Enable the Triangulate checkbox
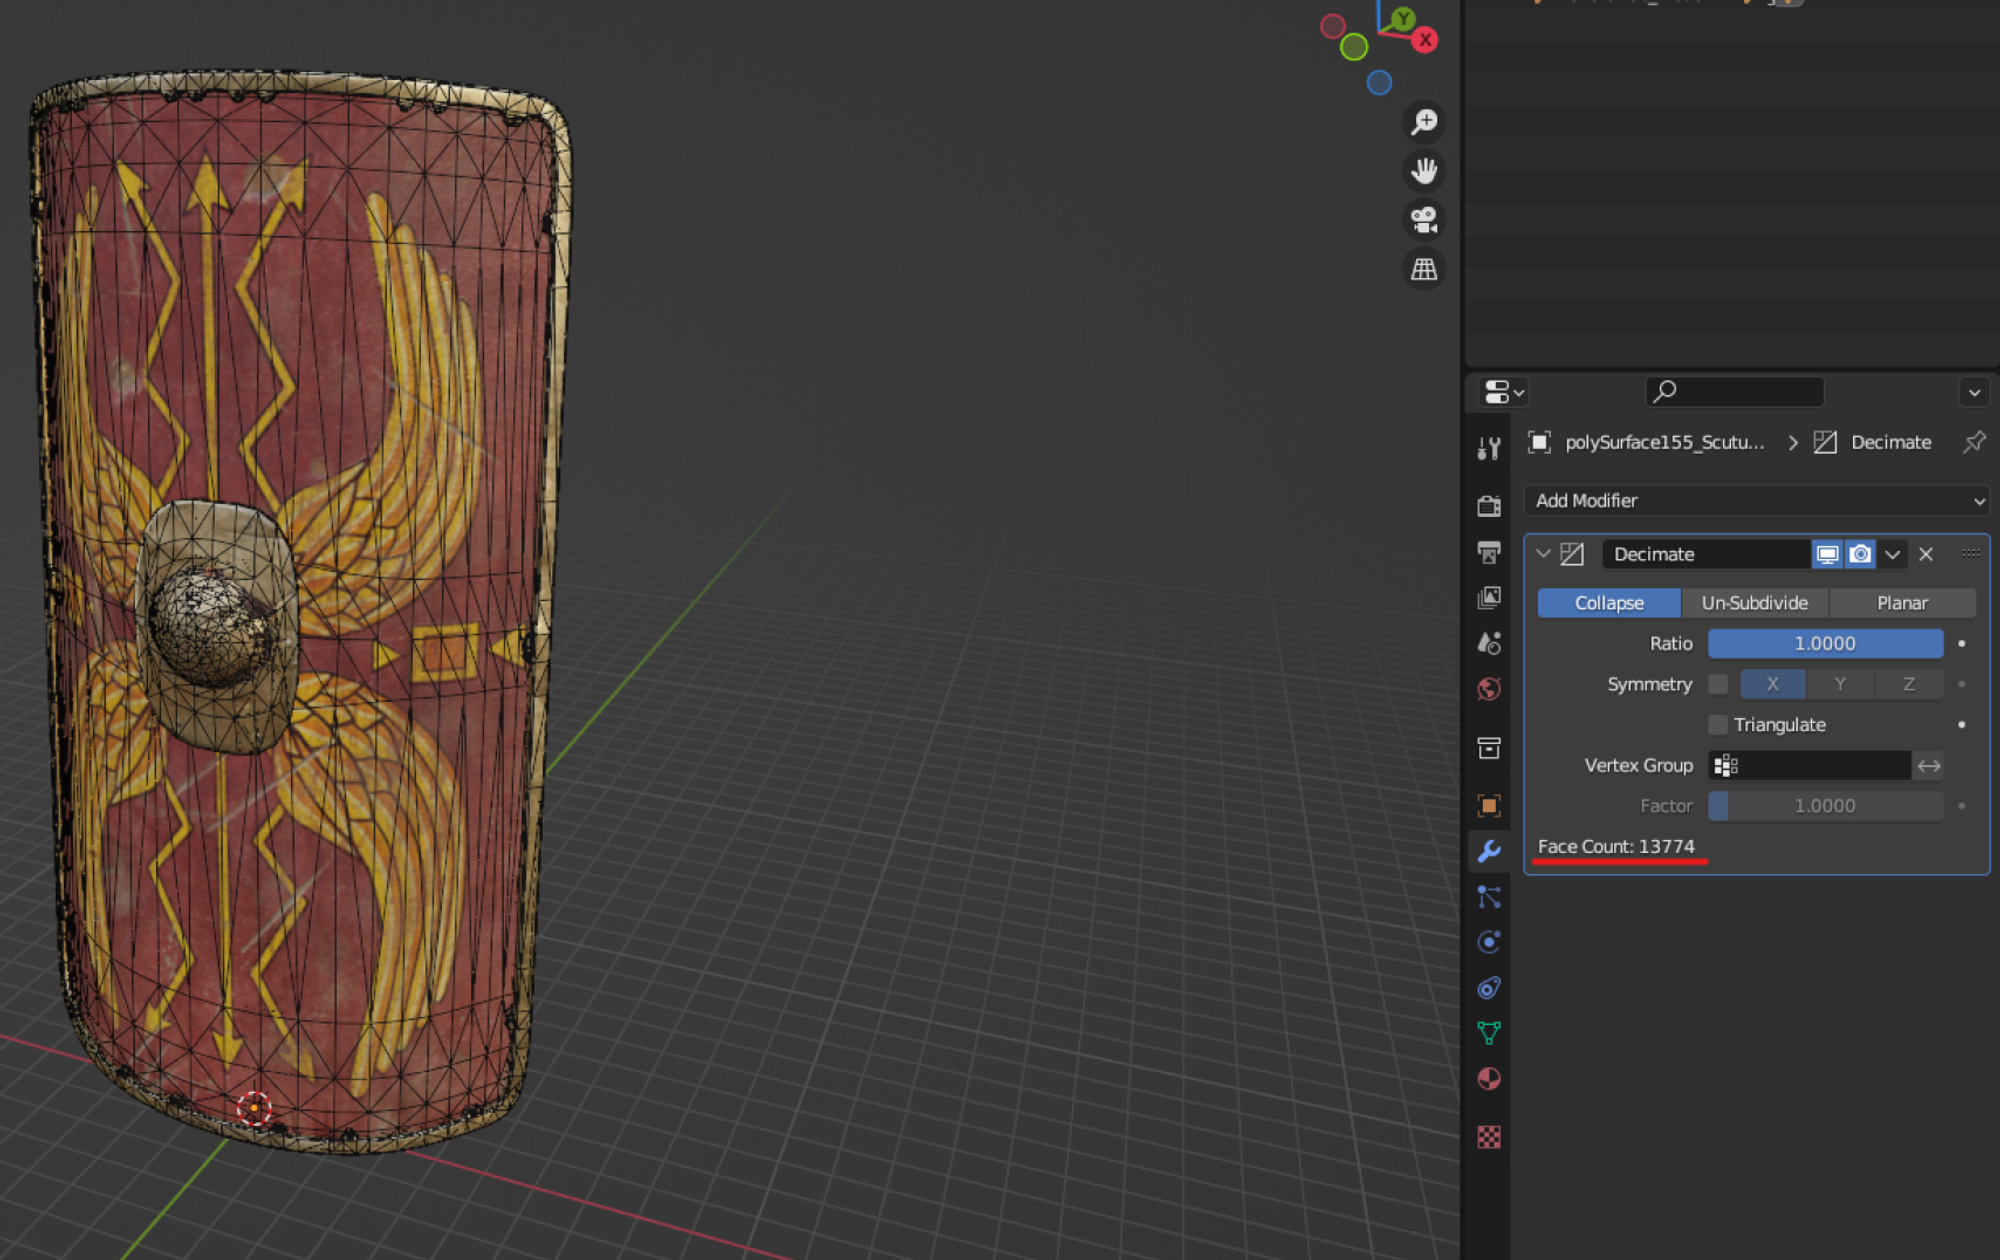Viewport: 2000px width, 1260px height. click(x=1718, y=724)
